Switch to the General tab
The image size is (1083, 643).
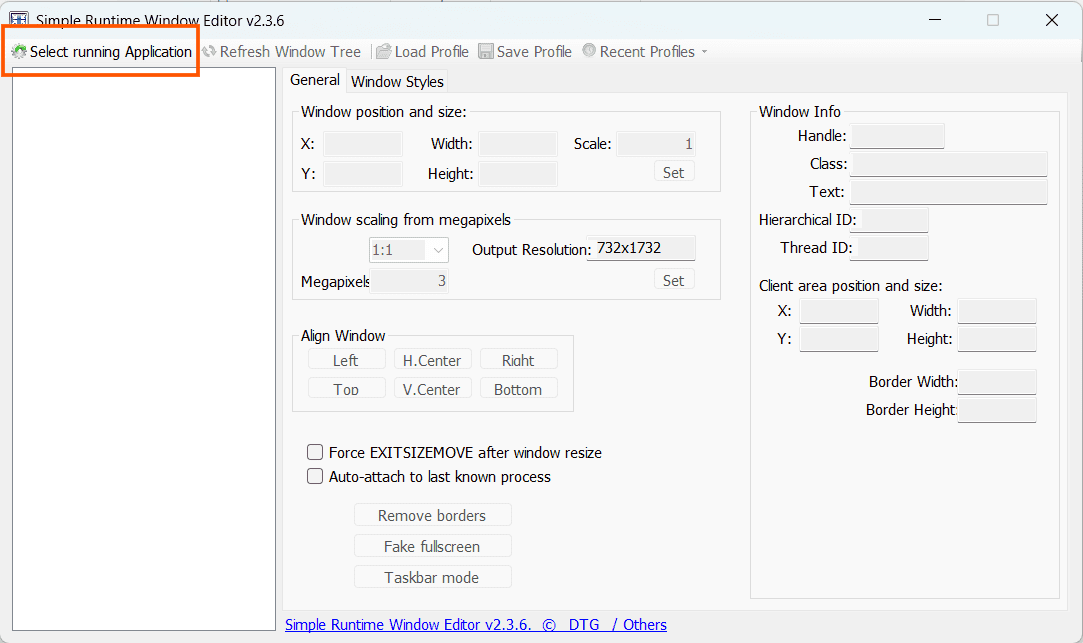[315, 80]
